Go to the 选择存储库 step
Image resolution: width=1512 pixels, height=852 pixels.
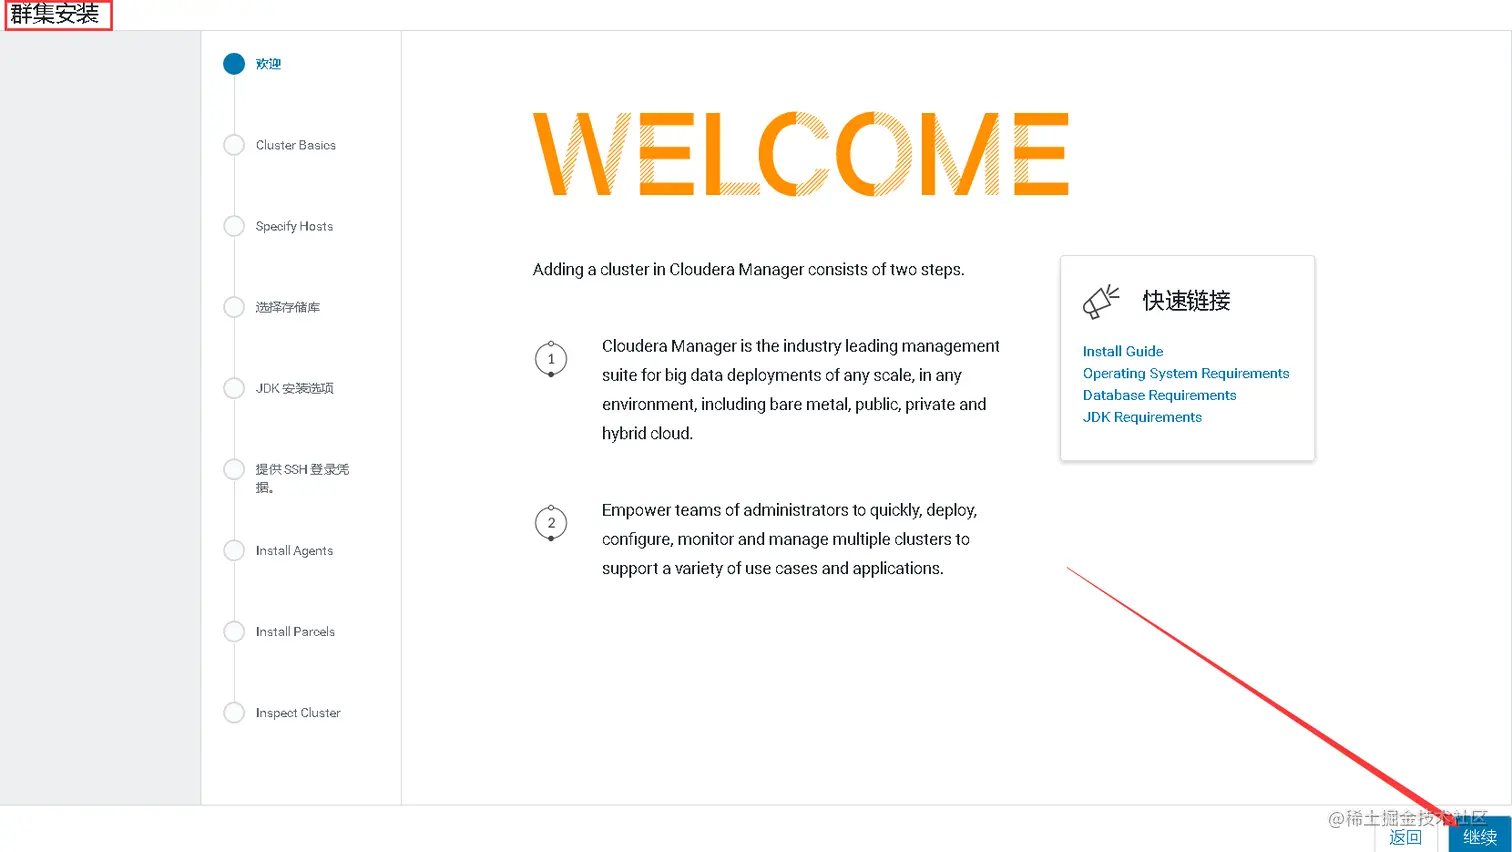[288, 307]
